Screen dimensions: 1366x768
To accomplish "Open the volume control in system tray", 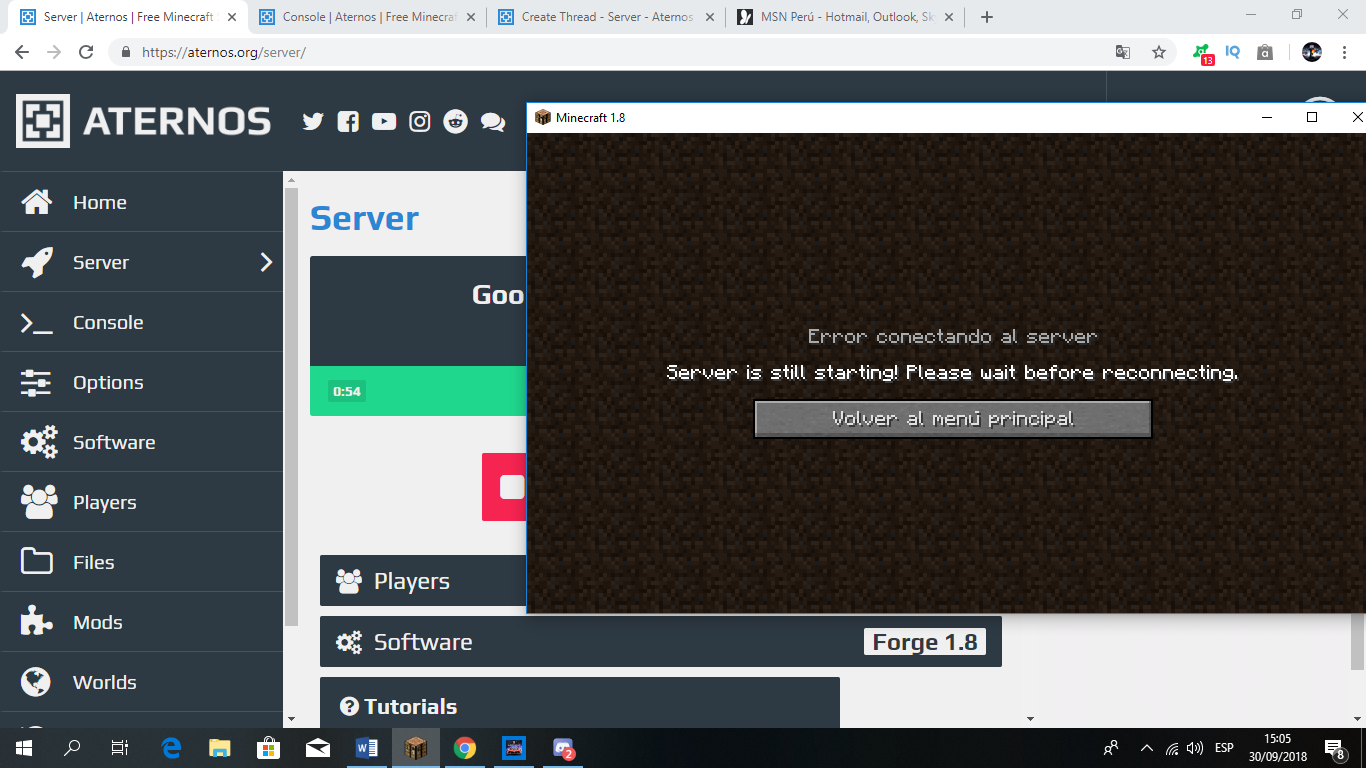I will click(1195, 748).
